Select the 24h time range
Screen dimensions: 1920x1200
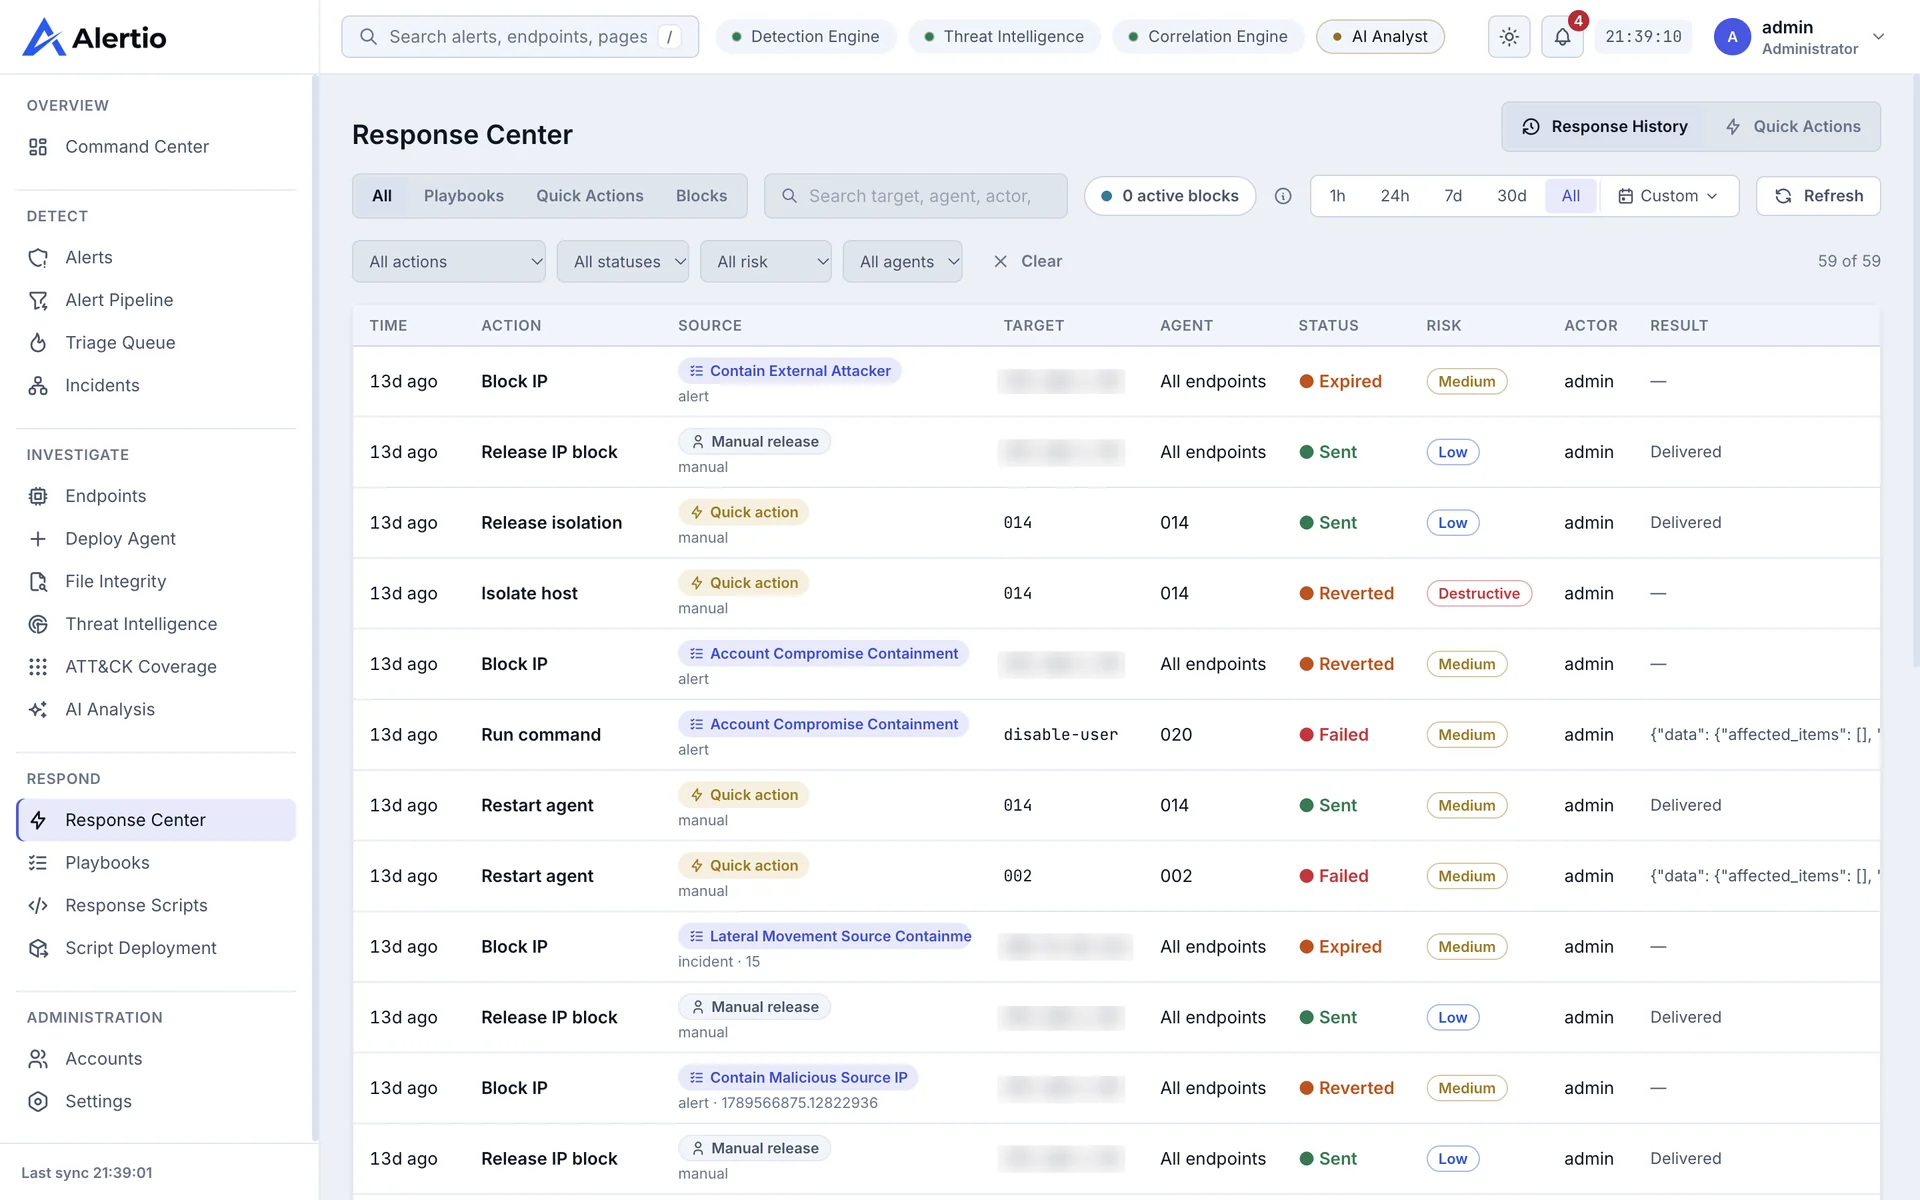tap(1394, 196)
